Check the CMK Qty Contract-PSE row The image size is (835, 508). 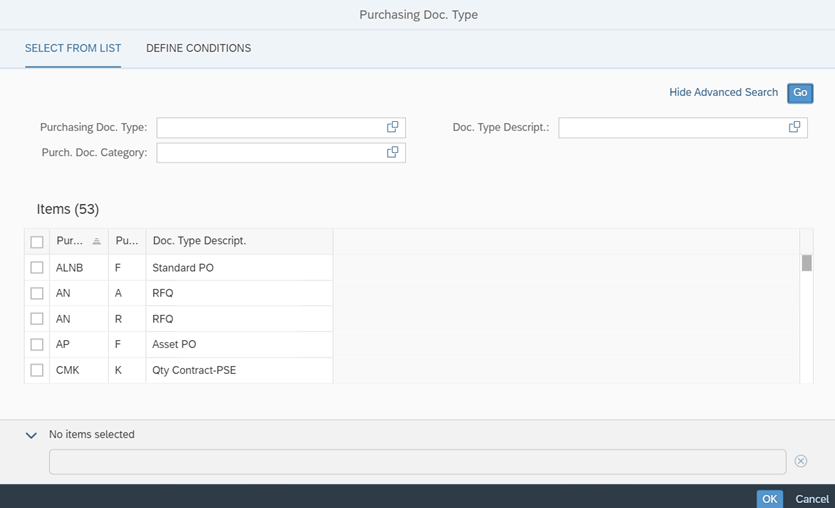(x=37, y=370)
